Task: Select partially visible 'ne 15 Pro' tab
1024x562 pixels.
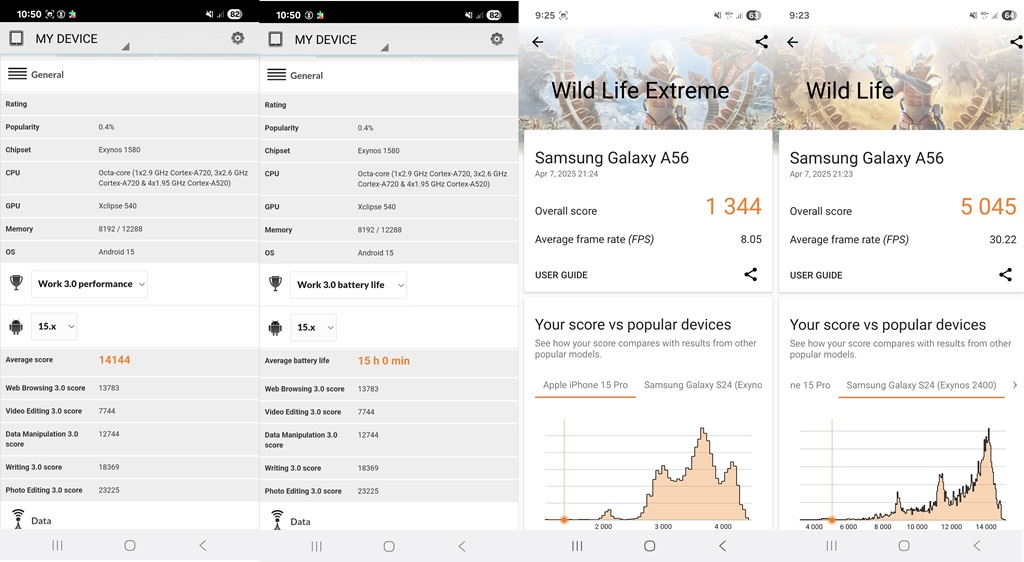Action: [x=810, y=385]
